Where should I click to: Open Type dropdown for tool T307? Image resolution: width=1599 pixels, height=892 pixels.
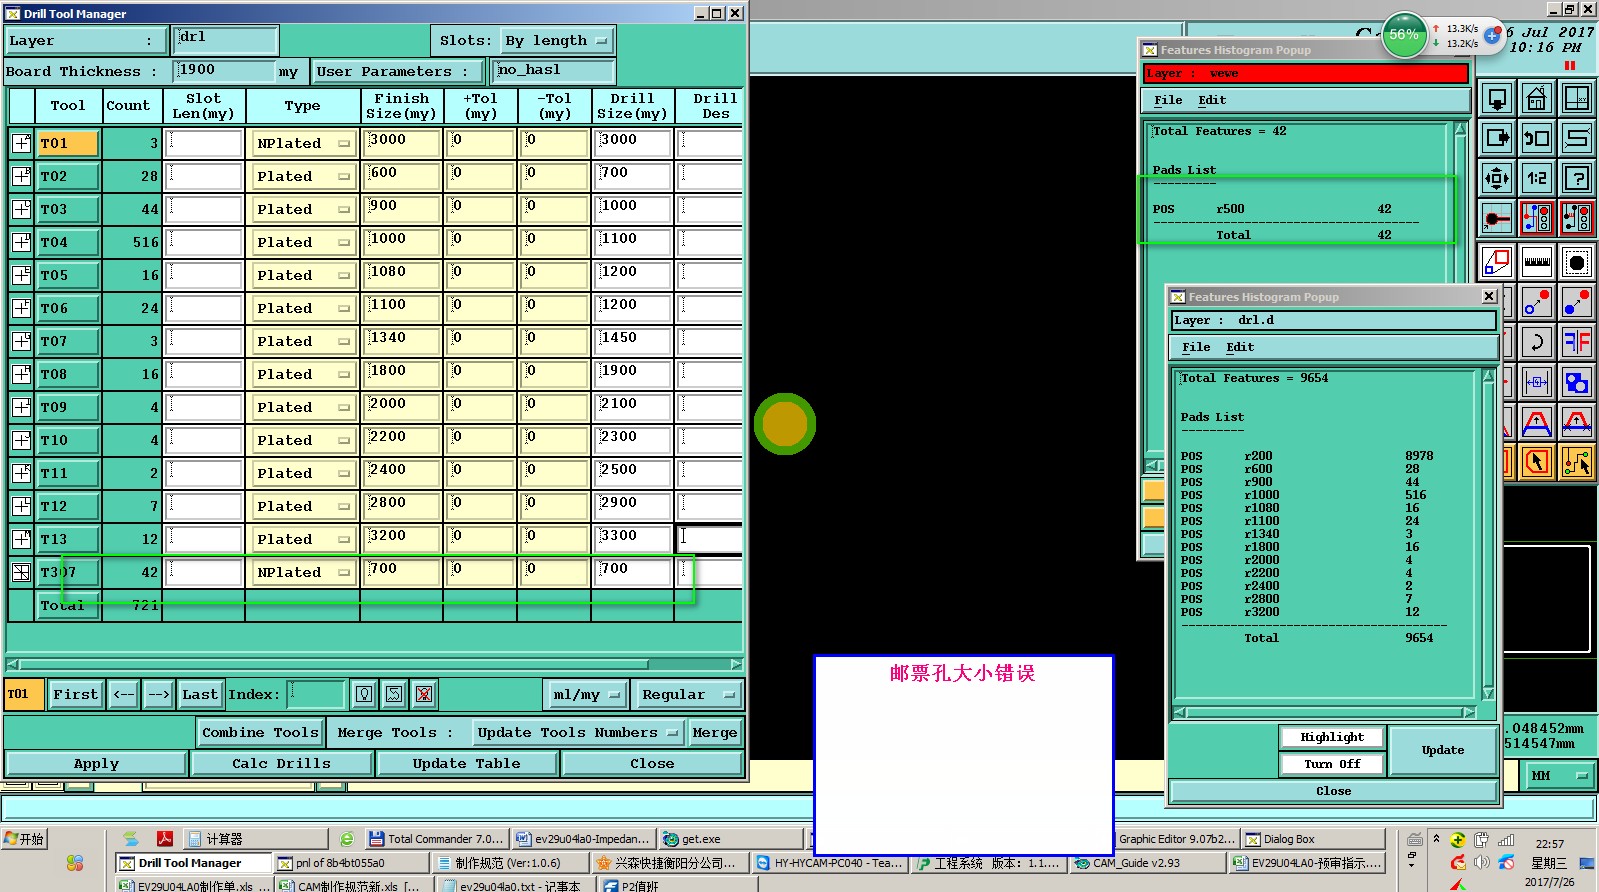click(x=304, y=573)
